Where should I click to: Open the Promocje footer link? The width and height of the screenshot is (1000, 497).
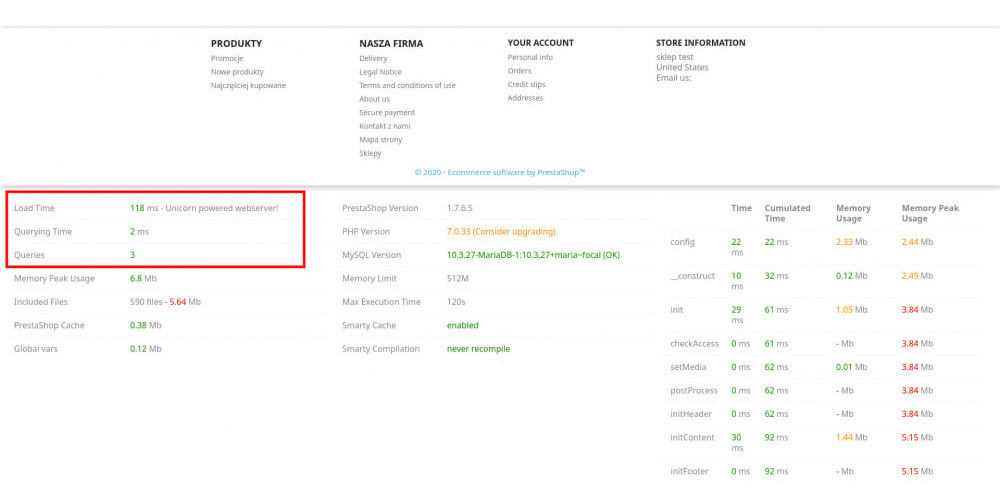(x=227, y=58)
